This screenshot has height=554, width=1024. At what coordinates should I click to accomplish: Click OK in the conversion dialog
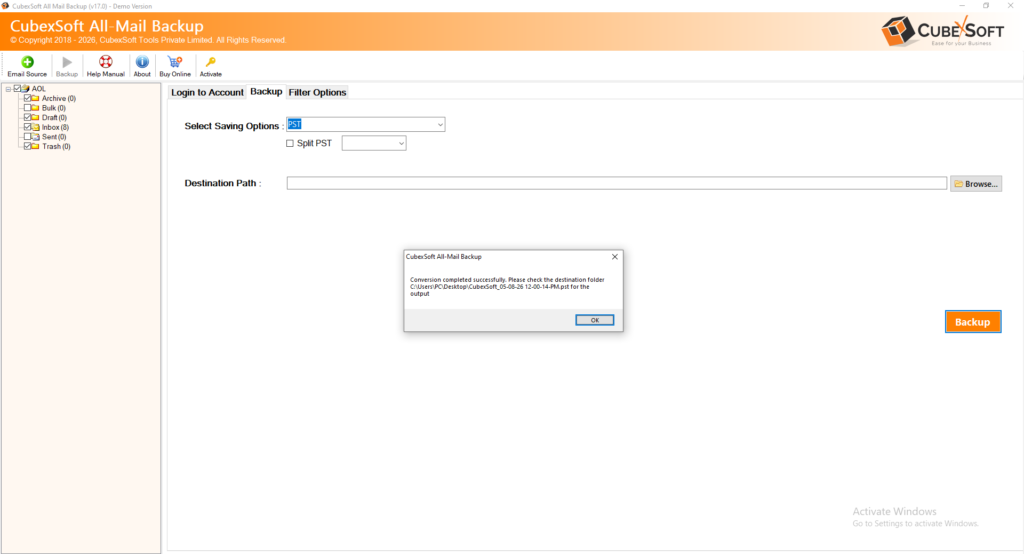pyautogui.click(x=594, y=320)
